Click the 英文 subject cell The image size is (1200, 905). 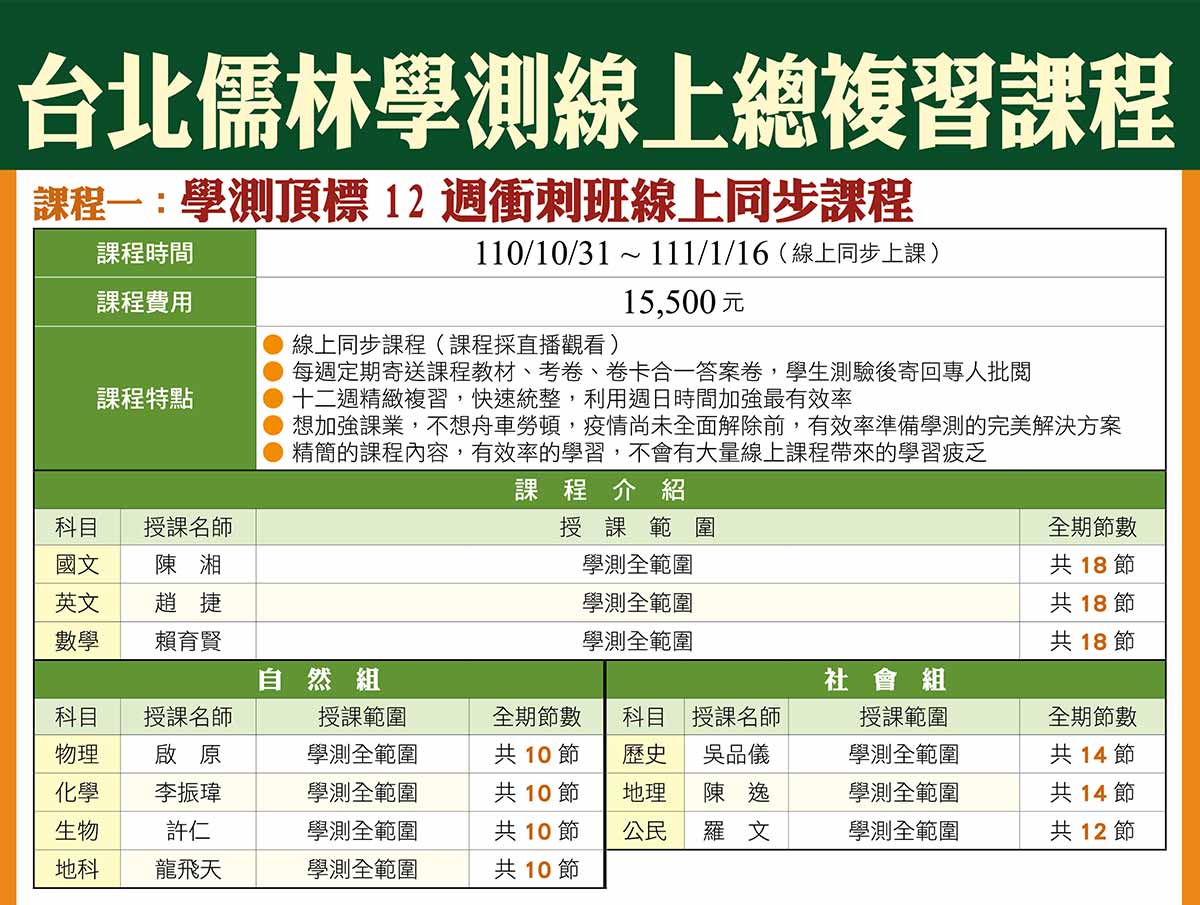(x=77, y=603)
